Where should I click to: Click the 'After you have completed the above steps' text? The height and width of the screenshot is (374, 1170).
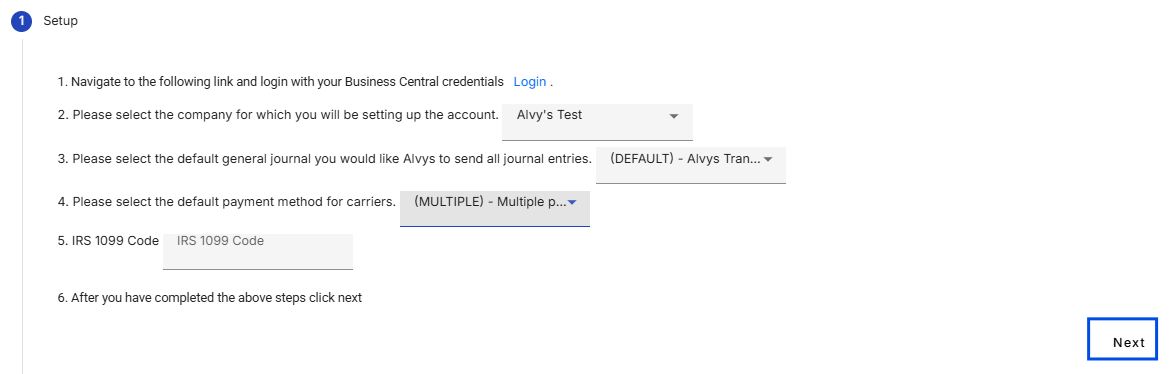click(x=210, y=298)
